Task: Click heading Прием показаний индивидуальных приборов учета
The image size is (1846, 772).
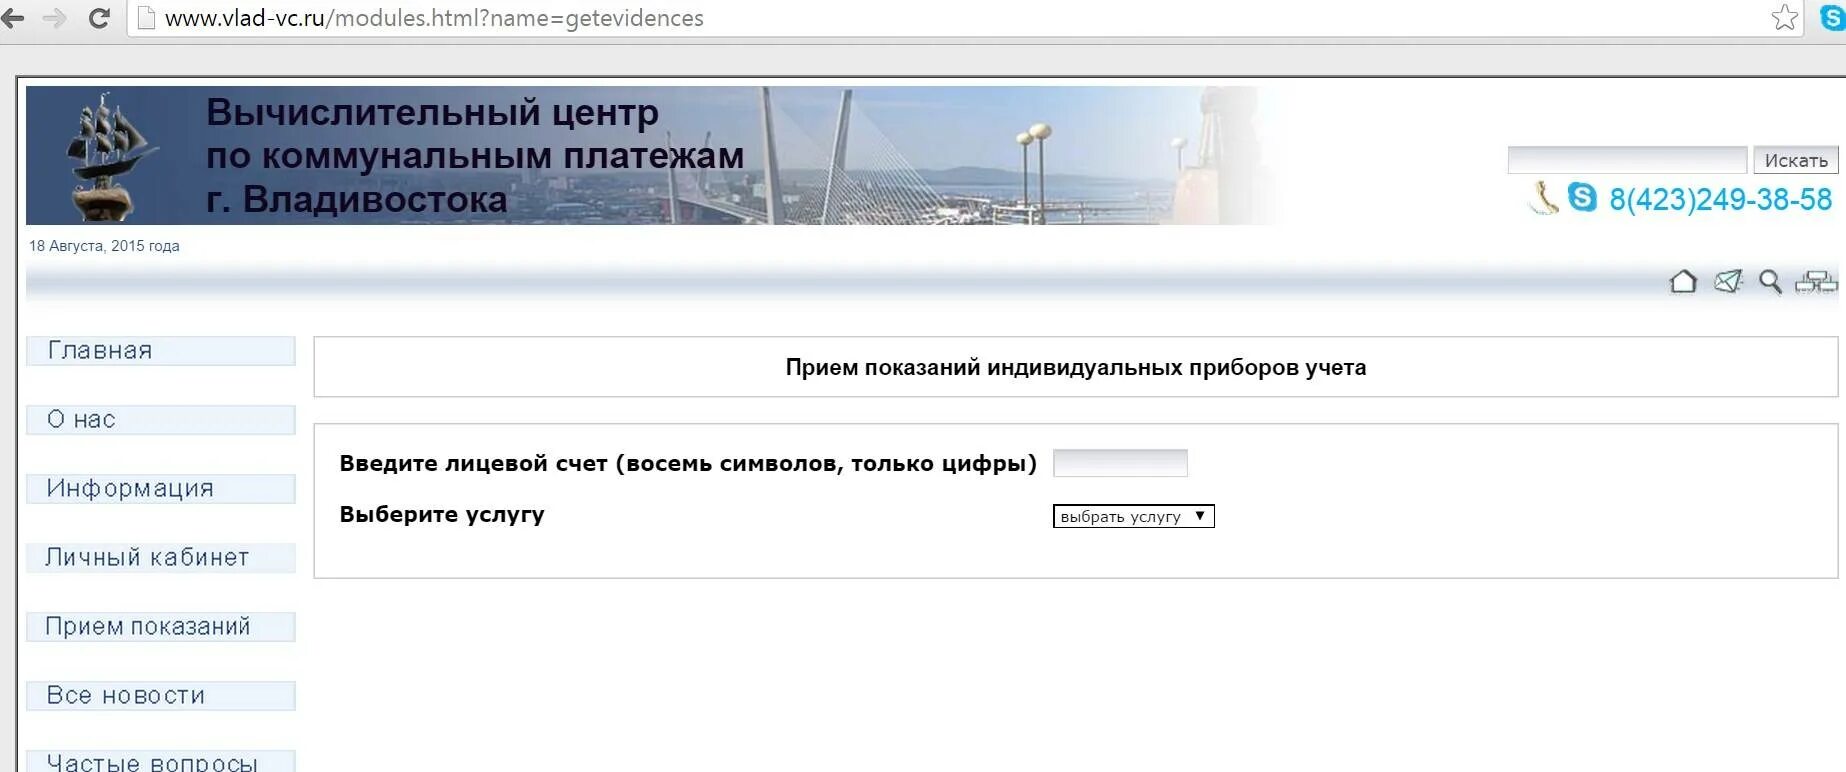Action: coord(1076,367)
